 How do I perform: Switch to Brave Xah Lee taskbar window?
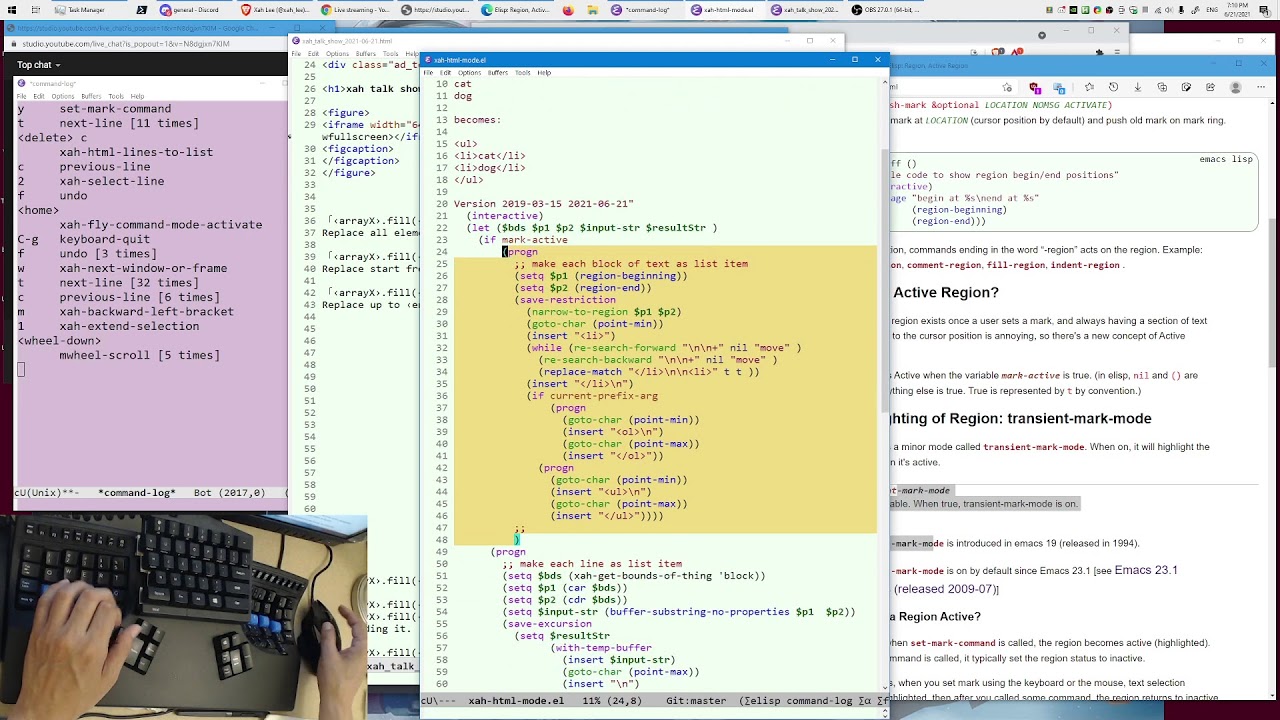tap(273, 10)
